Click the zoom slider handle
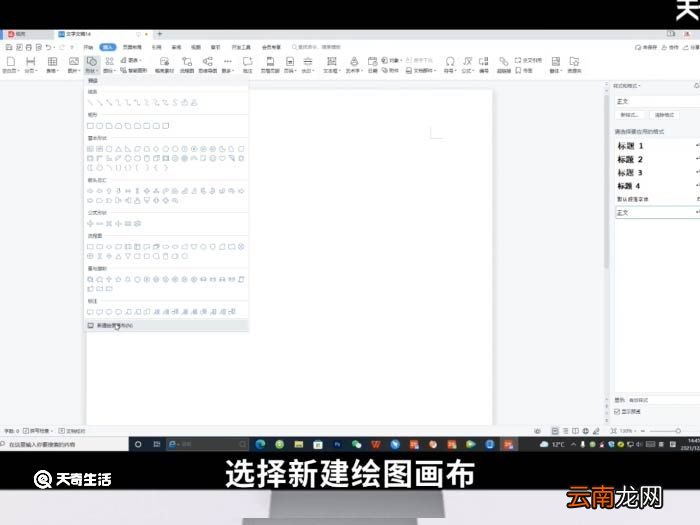Image resolution: width=700 pixels, height=525 pixels. 678,431
